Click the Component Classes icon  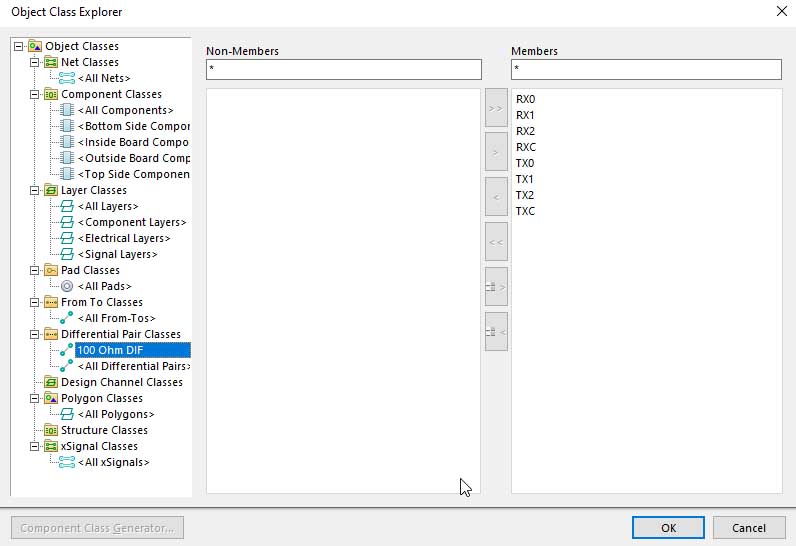click(51, 94)
